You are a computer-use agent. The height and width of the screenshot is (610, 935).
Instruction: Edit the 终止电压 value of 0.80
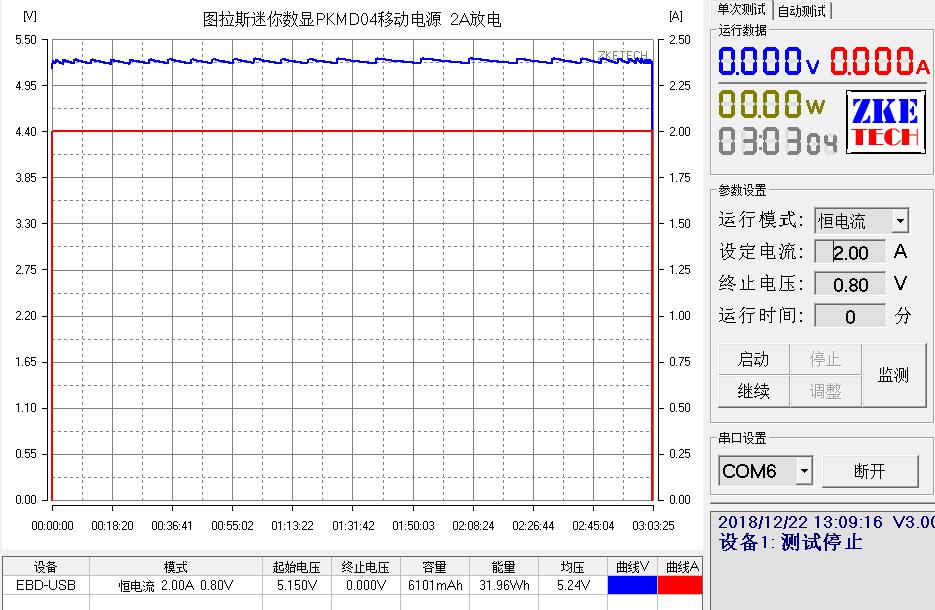849,284
